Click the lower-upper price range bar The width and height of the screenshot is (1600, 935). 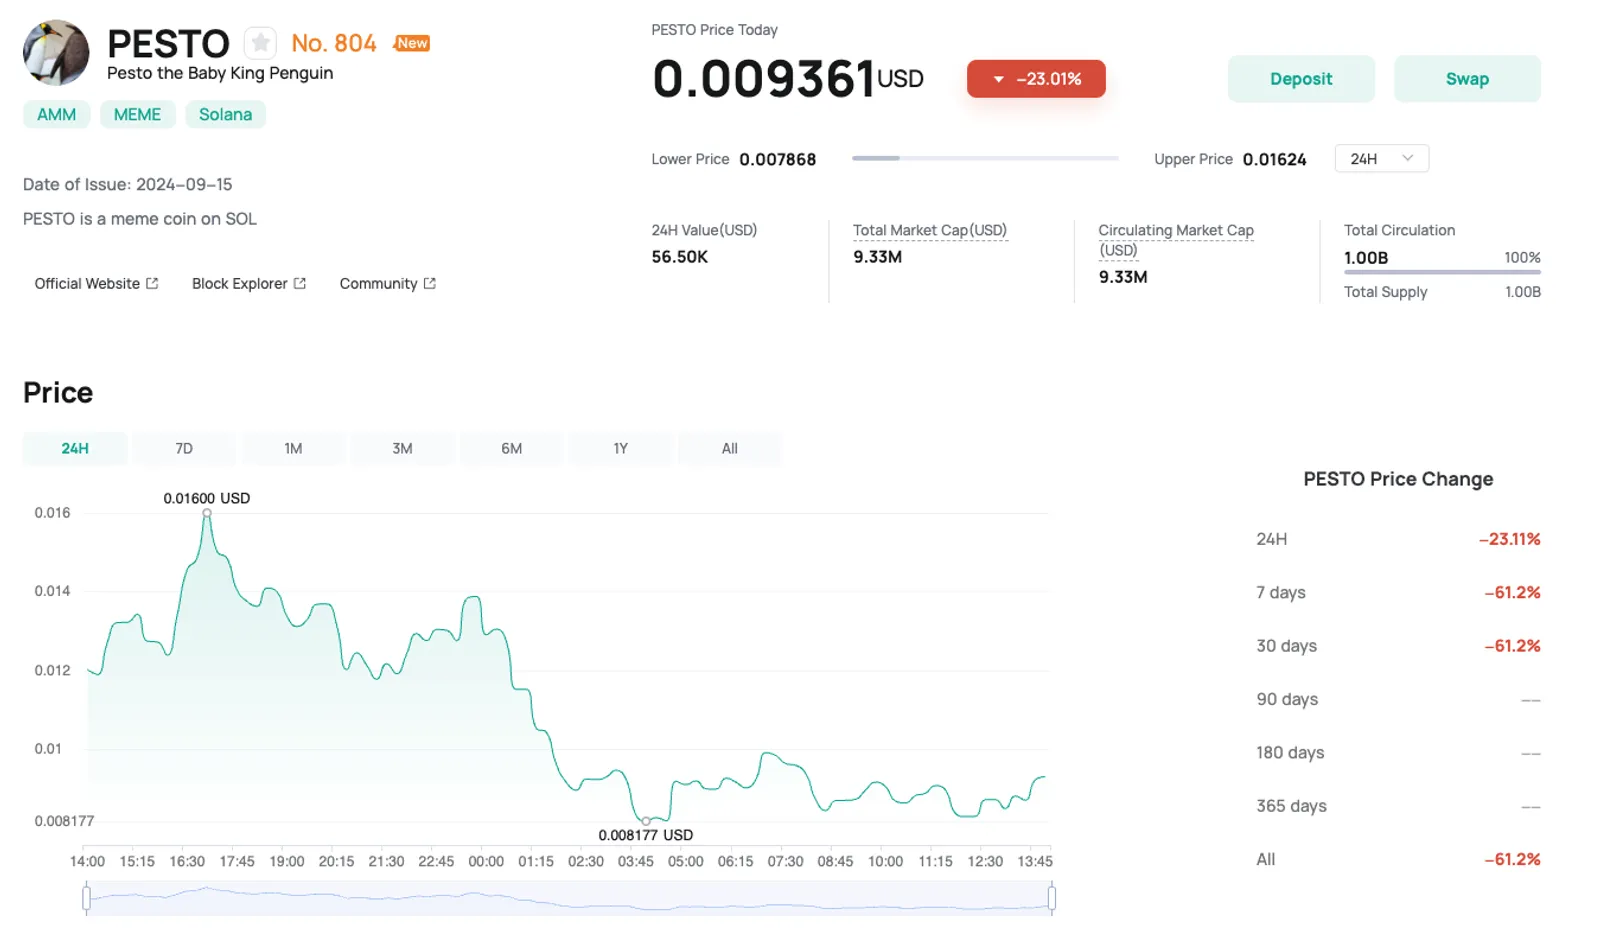click(985, 158)
